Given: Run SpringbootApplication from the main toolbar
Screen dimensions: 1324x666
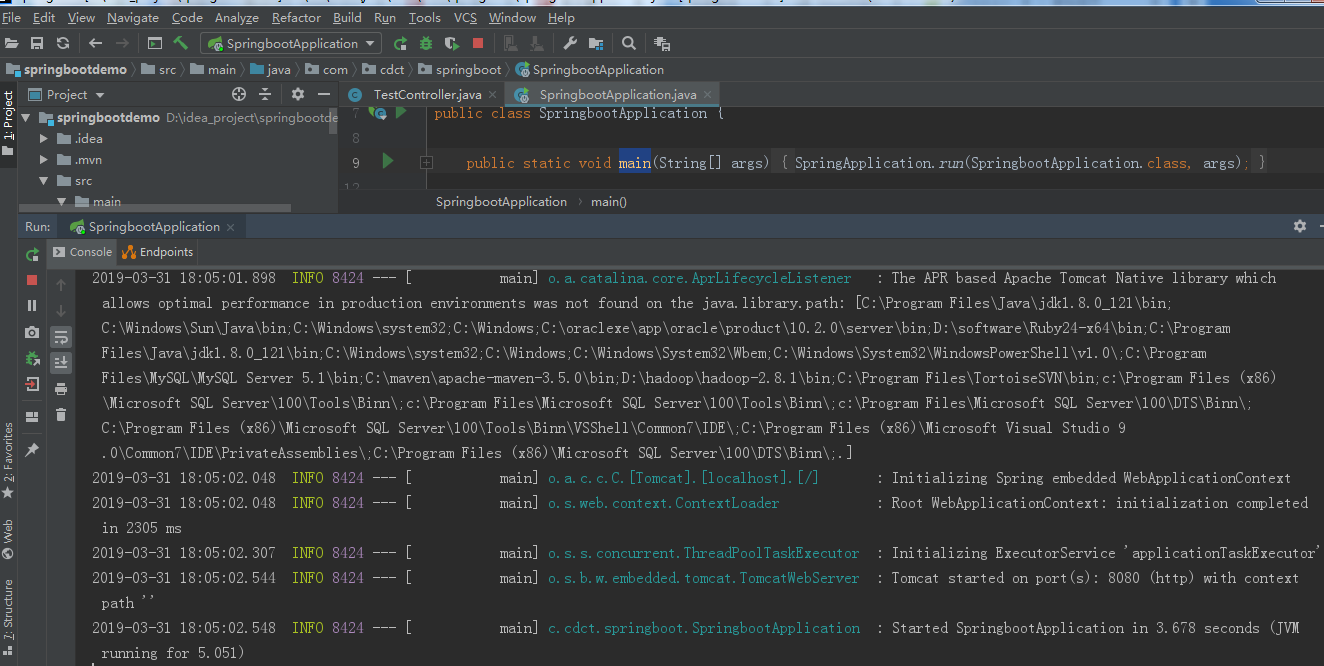Looking at the screenshot, I should tap(400, 43).
